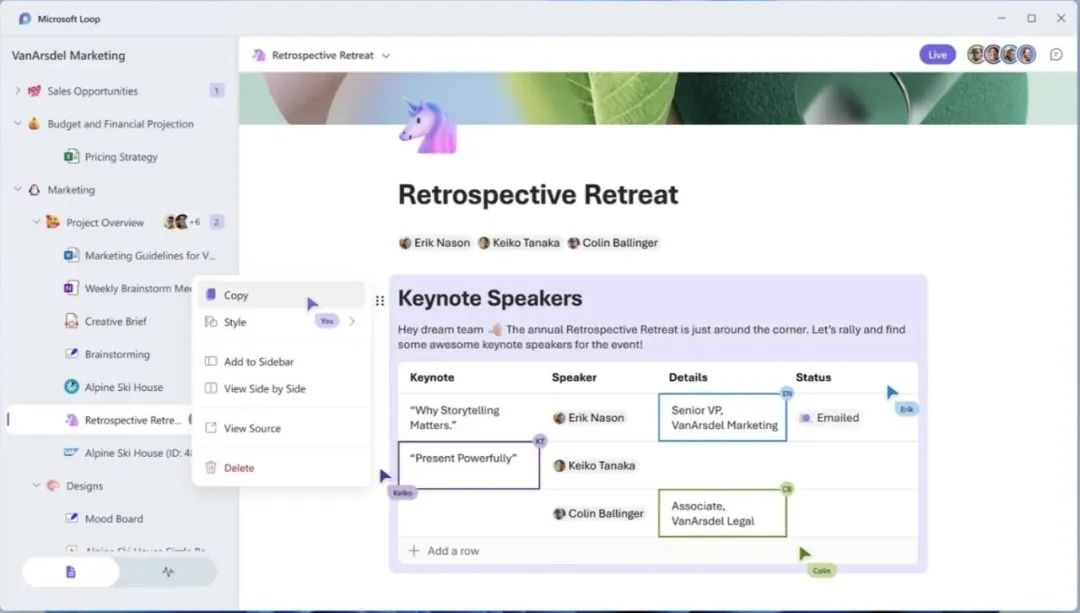Screen dimensions: 1080x613
Task: Click the Style submenu chevron arrow
Action: click(x=352, y=322)
